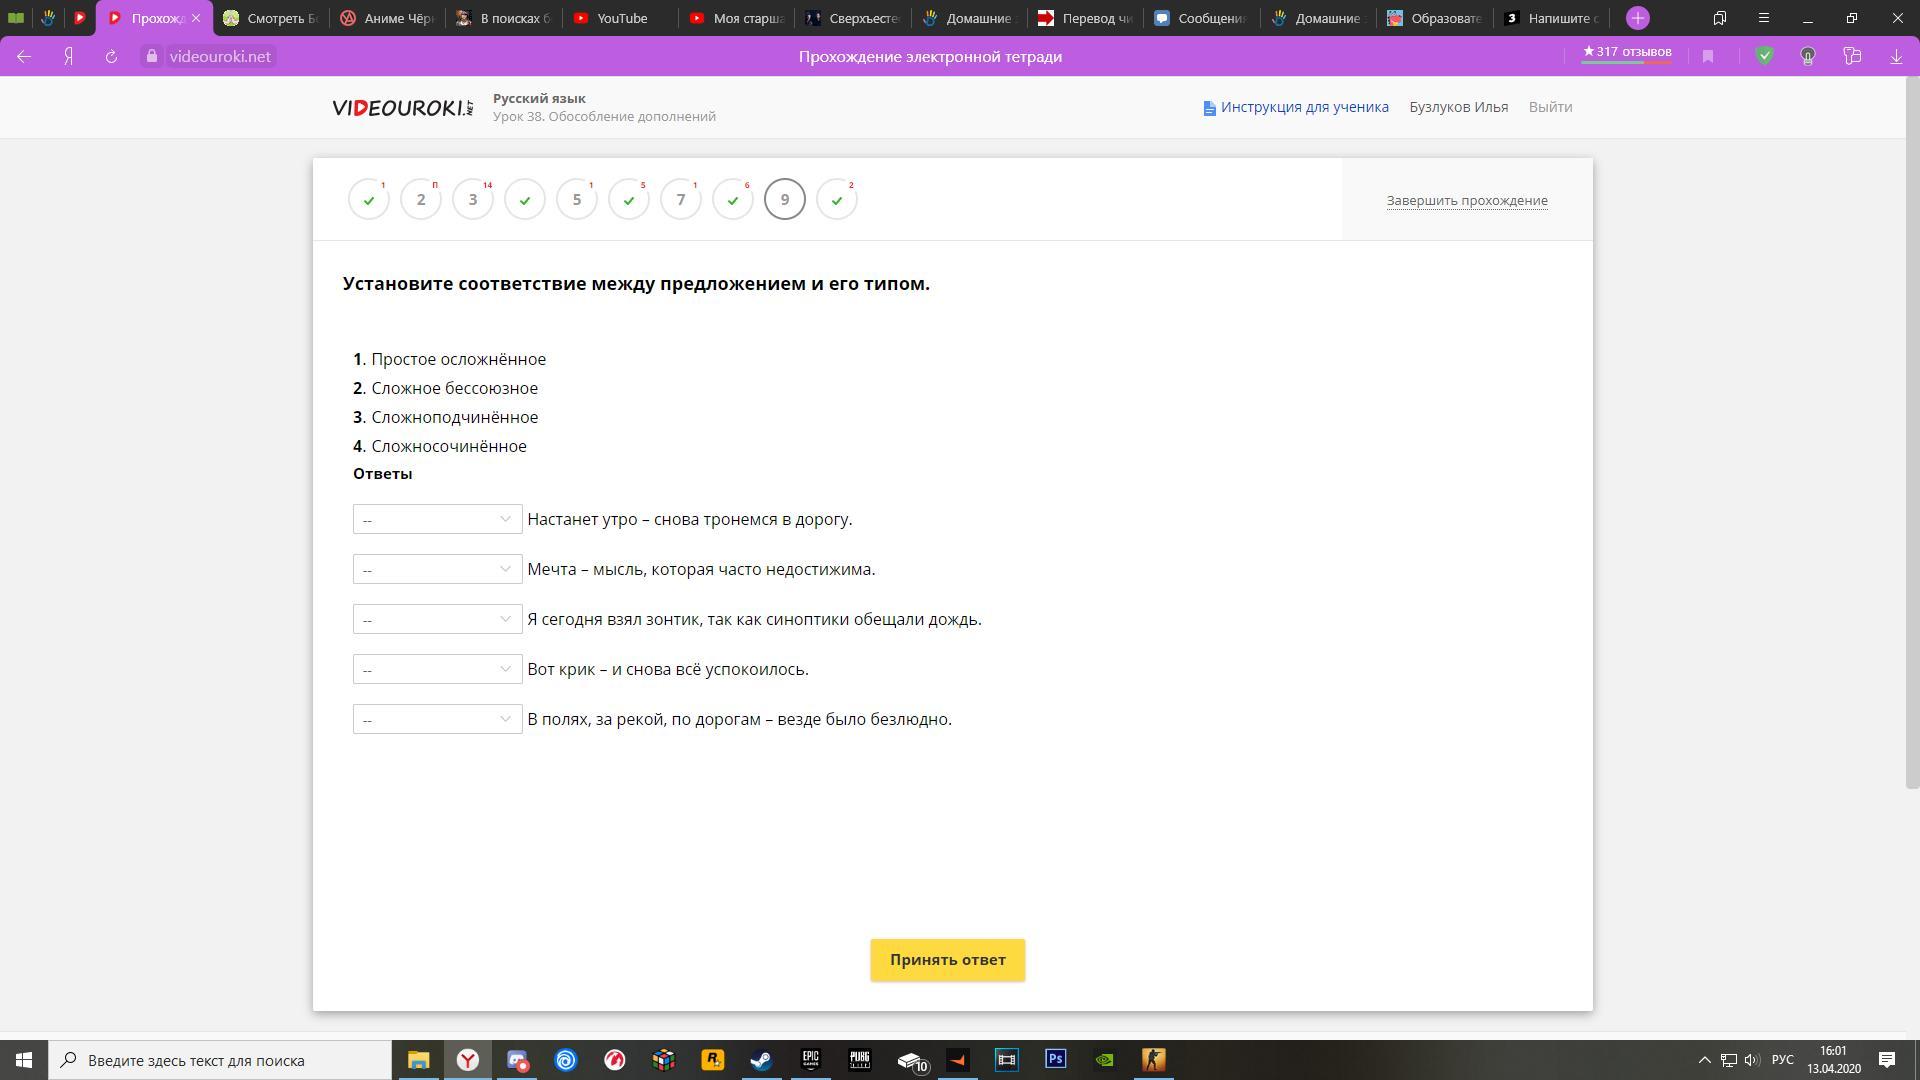Open NVIDIA GeForce from the taskbar
The height and width of the screenshot is (1080, 1920).
pyautogui.click(x=1104, y=1060)
